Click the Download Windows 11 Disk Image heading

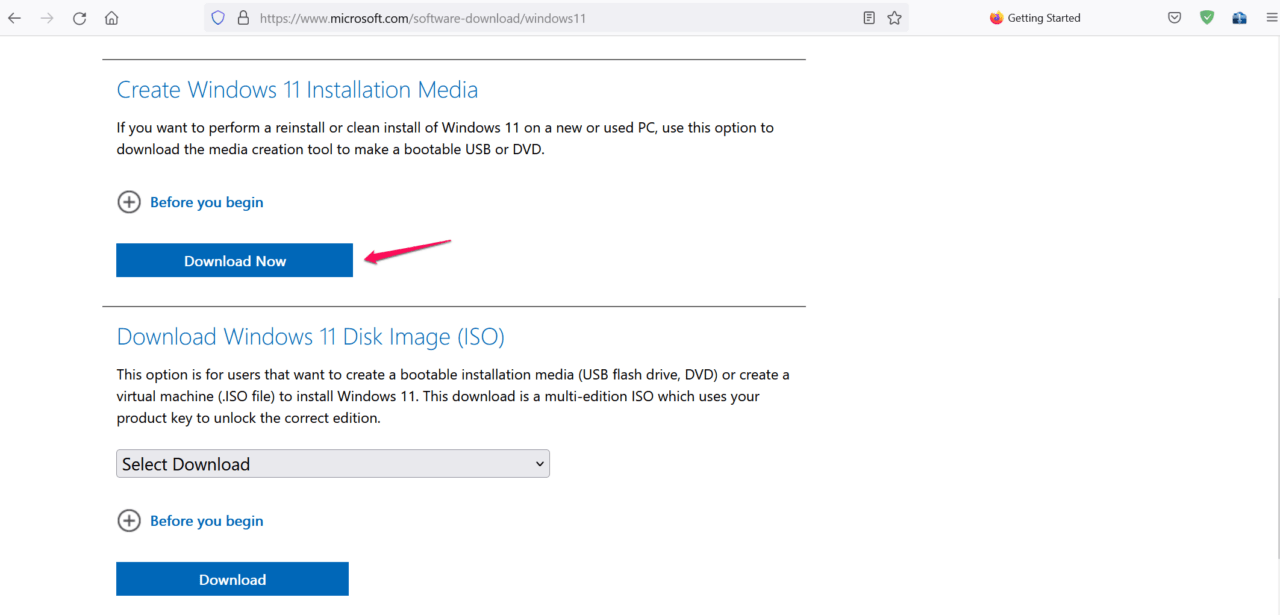click(310, 337)
